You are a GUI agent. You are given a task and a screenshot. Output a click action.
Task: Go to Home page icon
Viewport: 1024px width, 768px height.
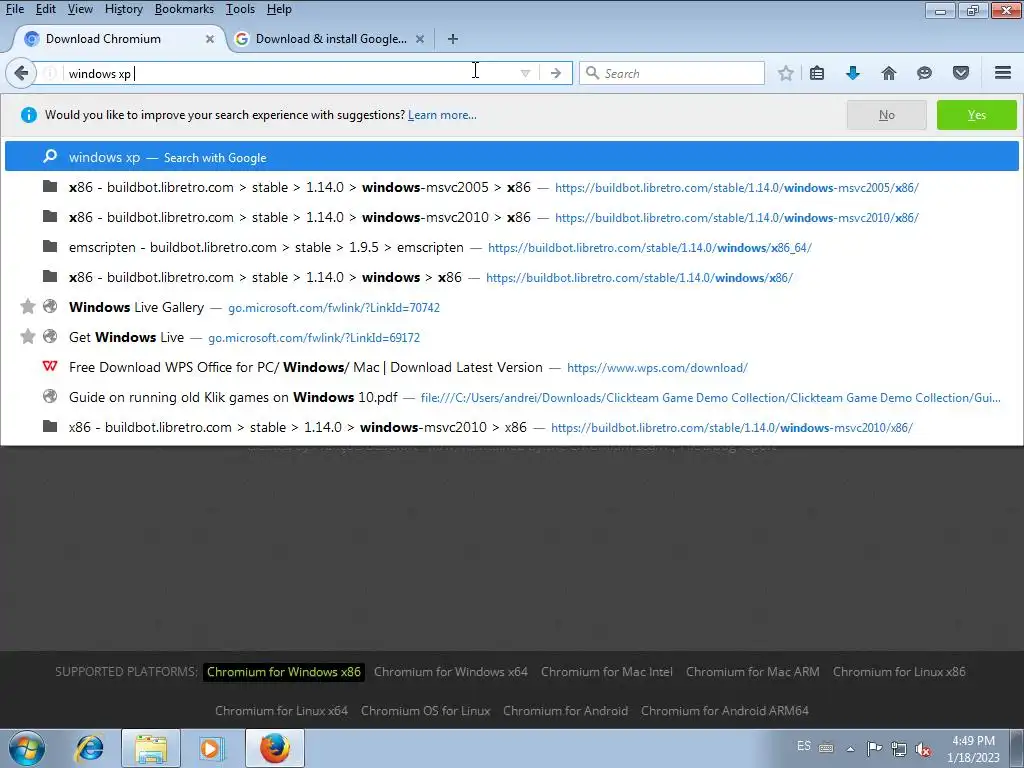(x=889, y=73)
